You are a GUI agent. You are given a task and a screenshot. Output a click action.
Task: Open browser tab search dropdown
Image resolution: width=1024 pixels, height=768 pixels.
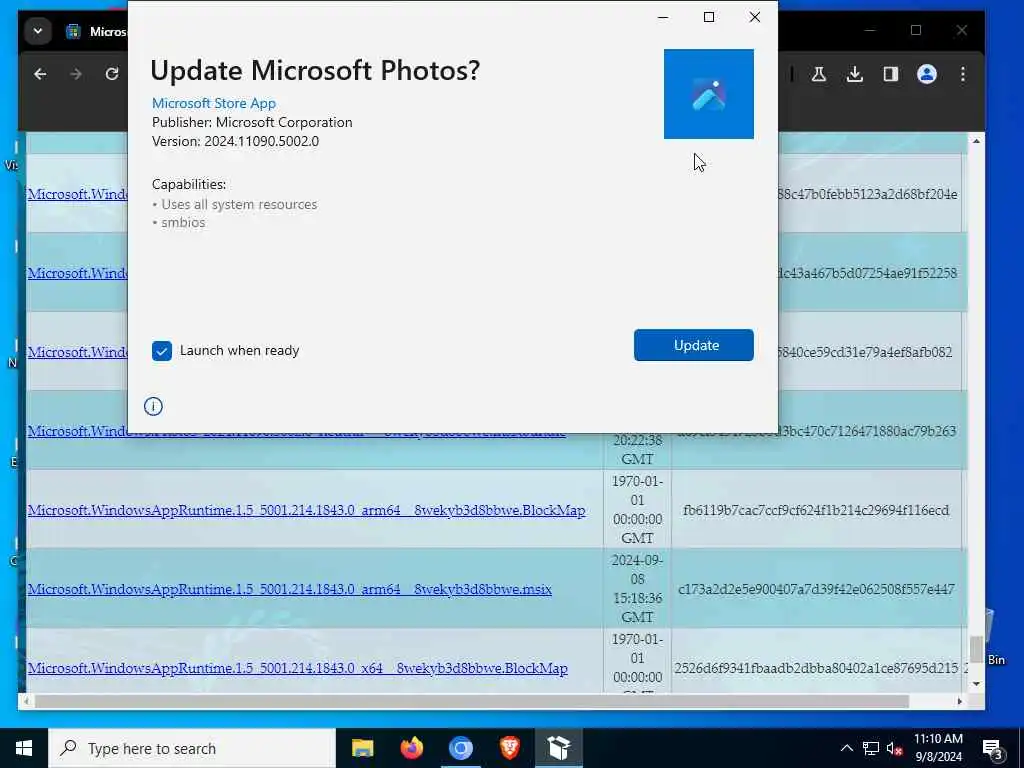click(x=38, y=31)
